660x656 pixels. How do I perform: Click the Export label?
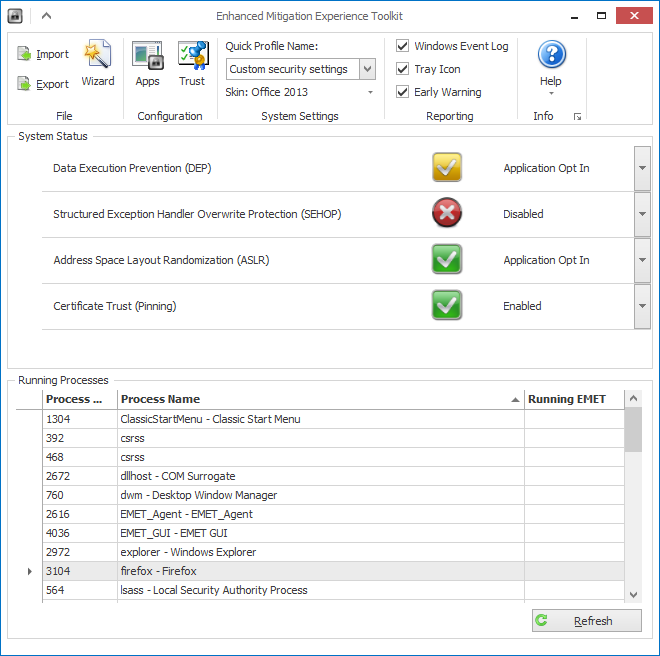coord(52,84)
